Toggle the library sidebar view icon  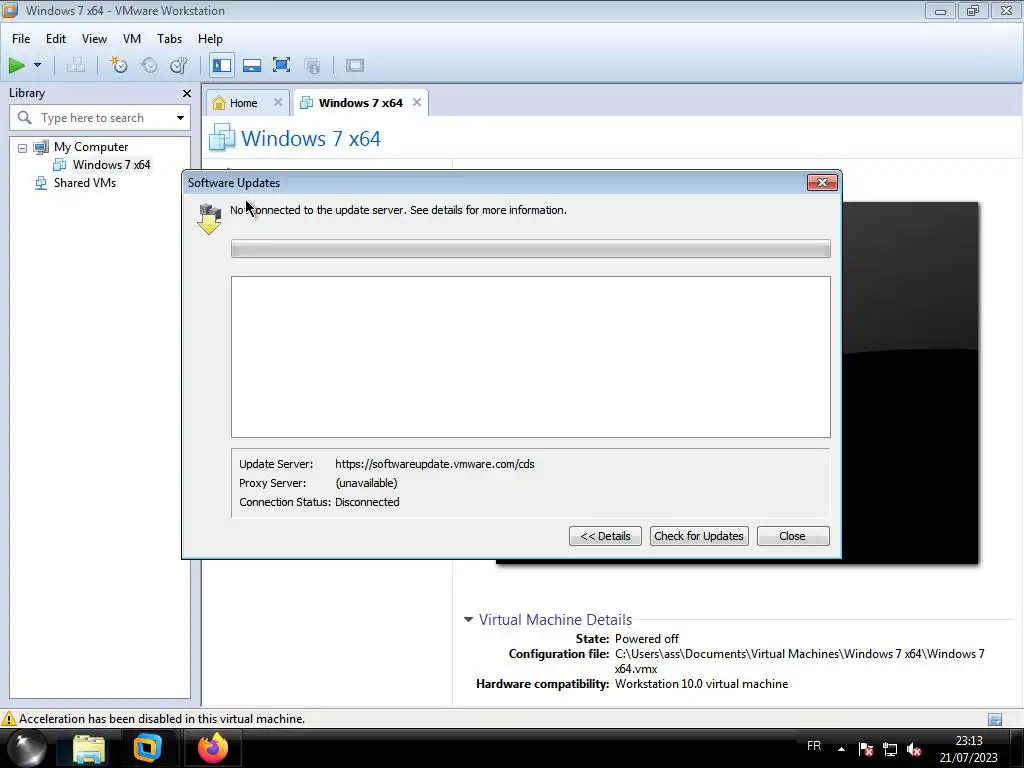222,65
